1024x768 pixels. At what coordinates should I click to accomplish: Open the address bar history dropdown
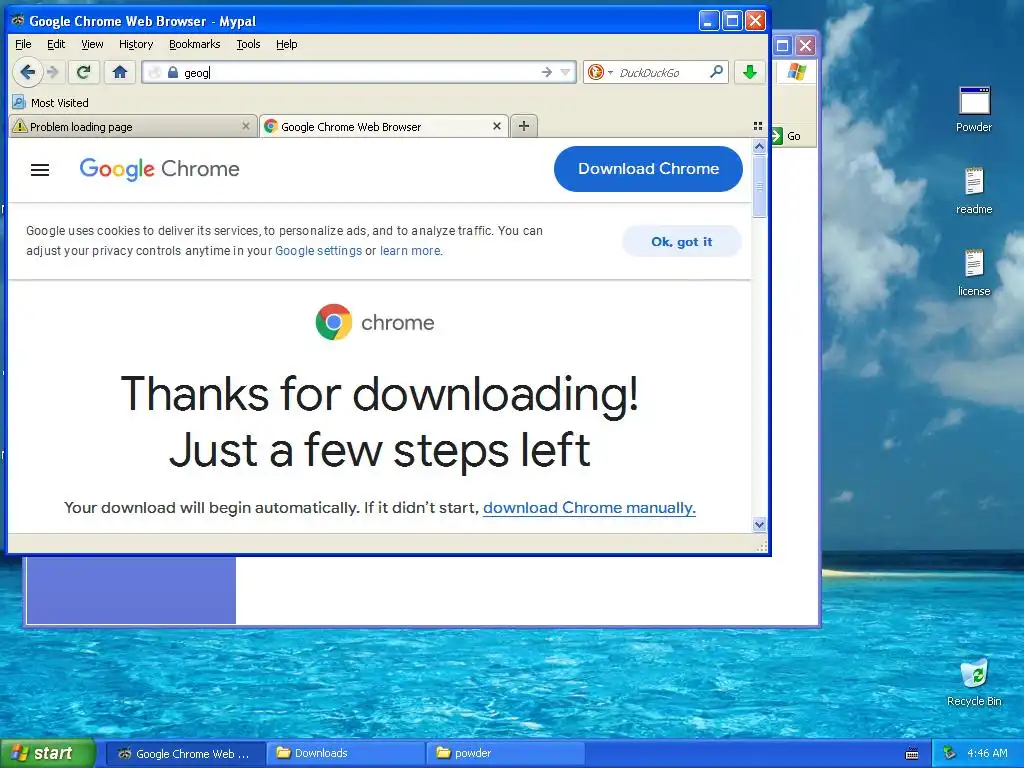tap(566, 72)
